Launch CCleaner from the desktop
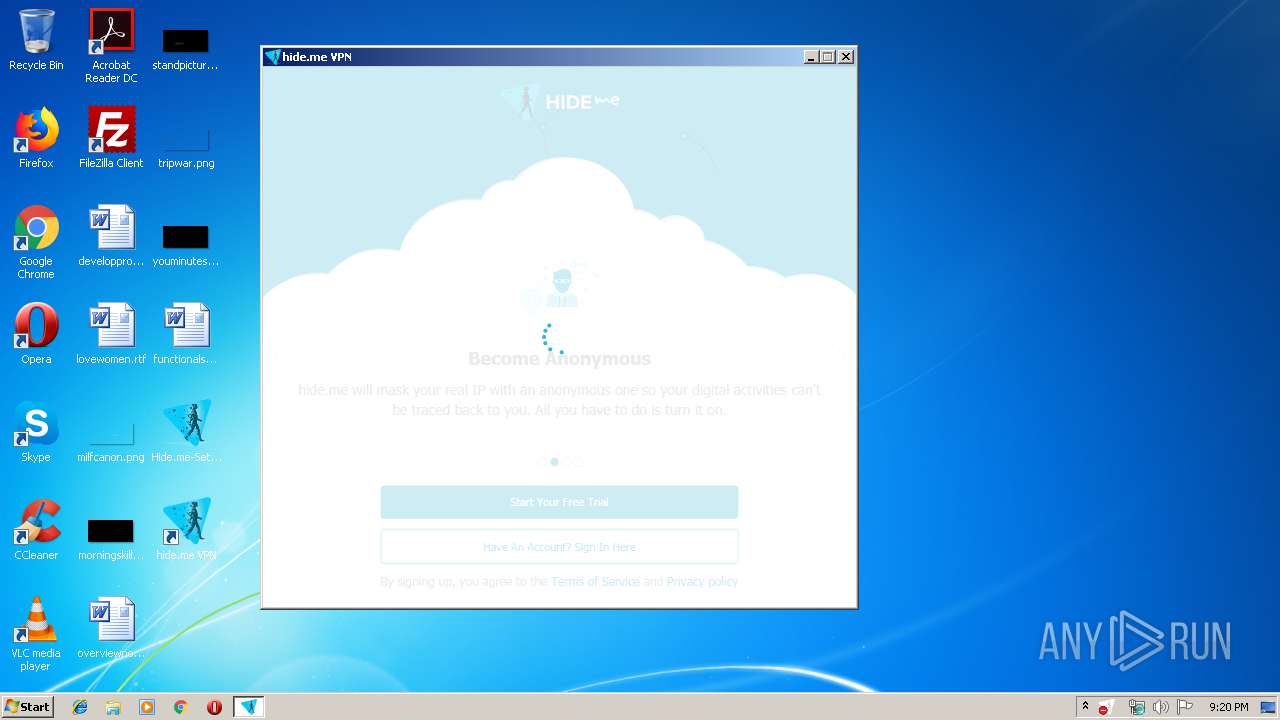Image resolution: width=1280 pixels, height=720 pixels. coord(36,530)
